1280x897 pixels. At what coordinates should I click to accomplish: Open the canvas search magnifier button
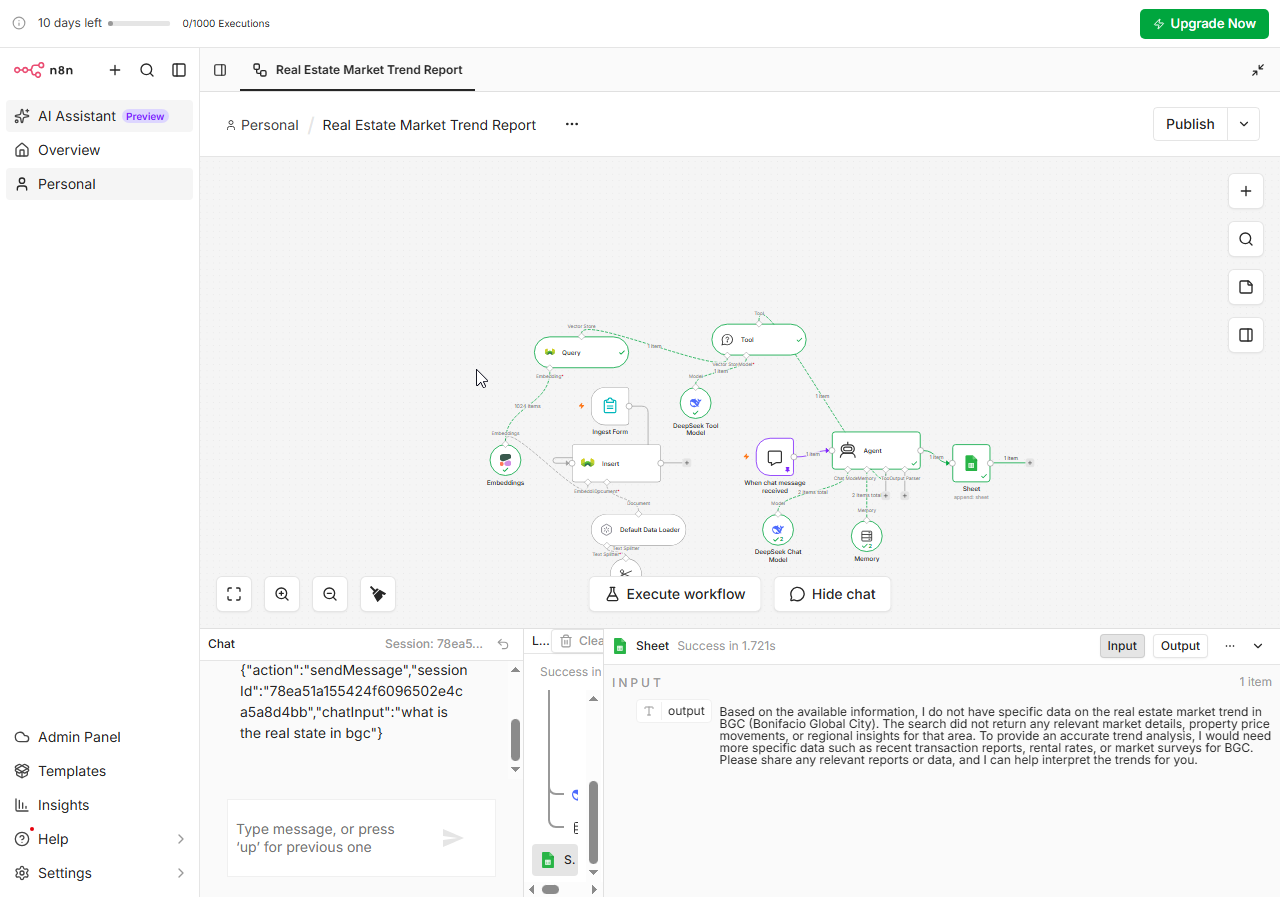tap(1246, 239)
